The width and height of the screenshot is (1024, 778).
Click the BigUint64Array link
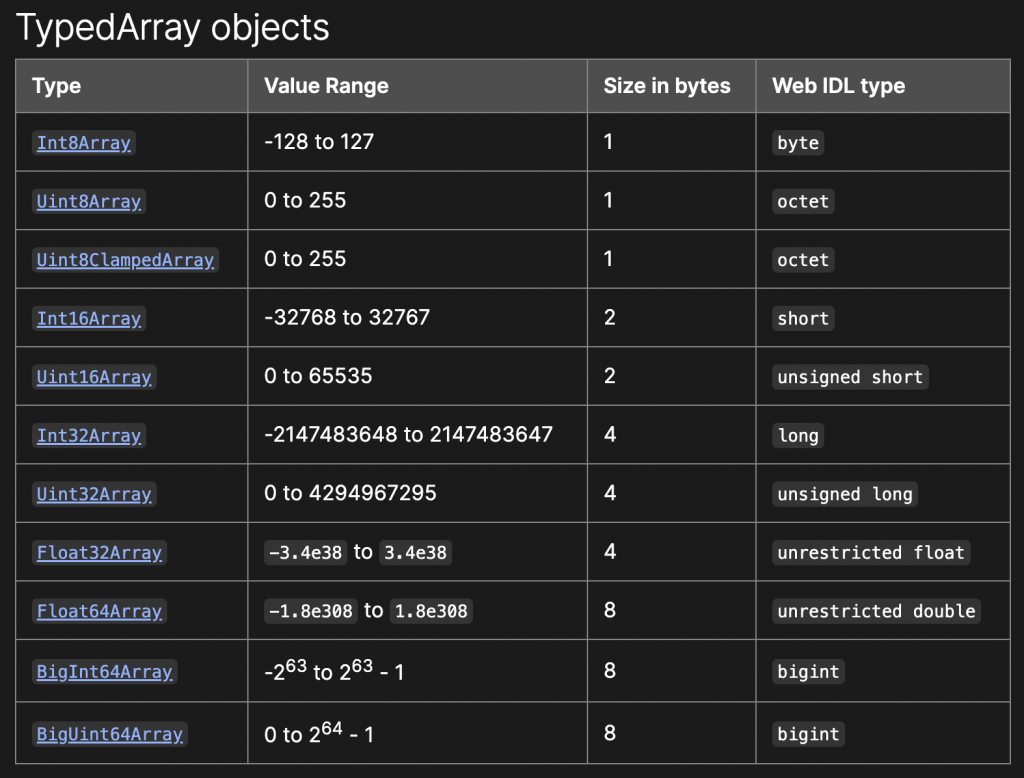(x=110, y=734)
